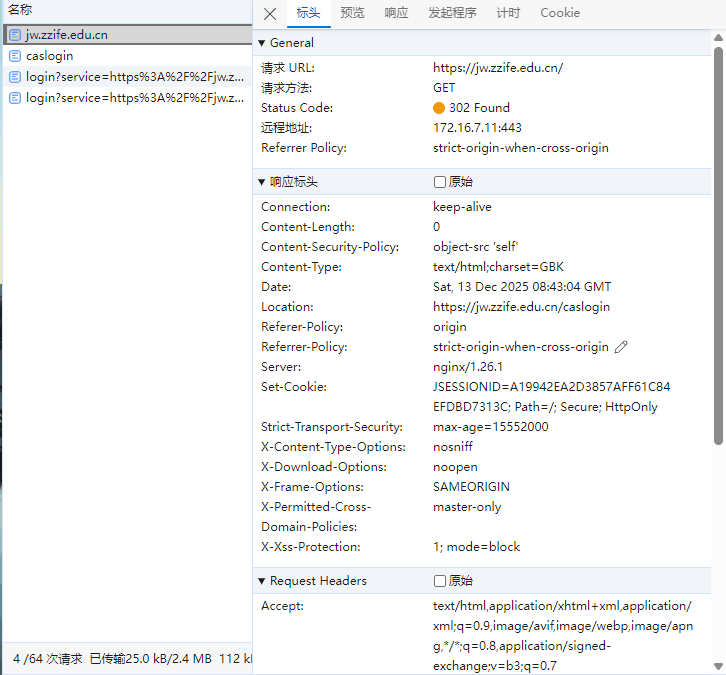Click document icon of jw.zzife.edu.cn request
The height and width of the screenshot is (675, 726).
pos(15,35)
